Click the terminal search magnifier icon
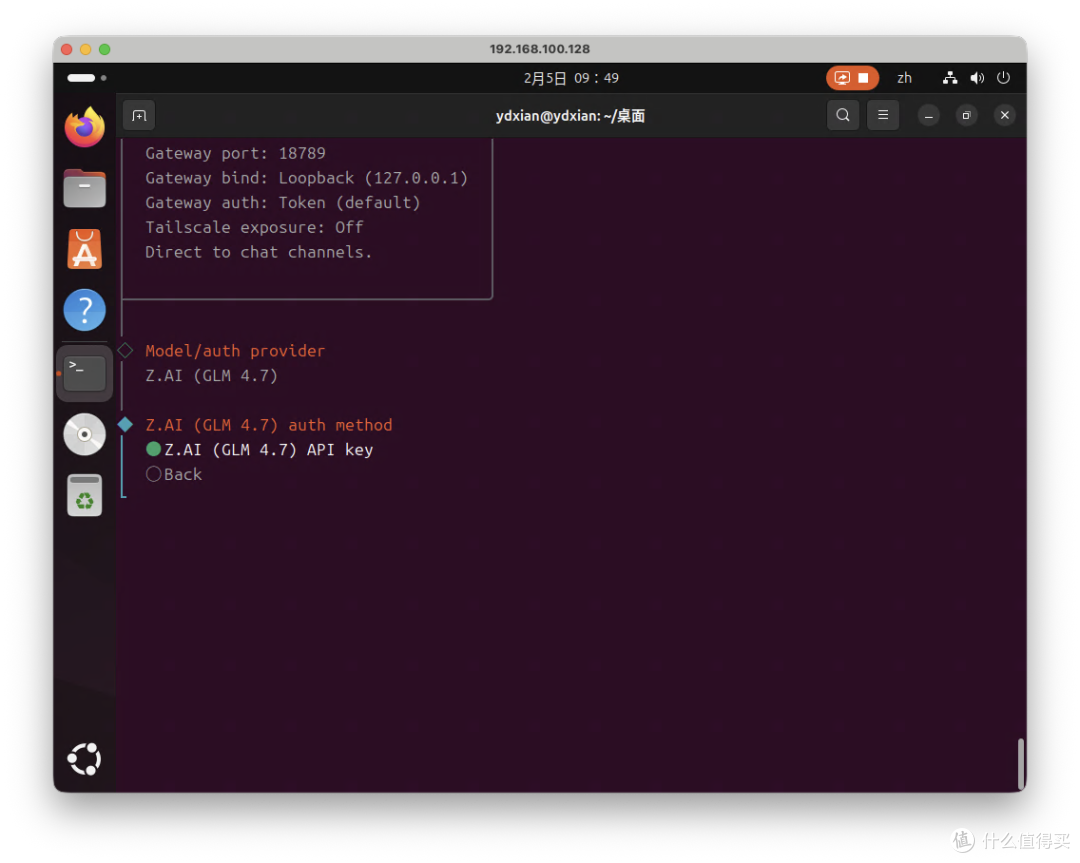 843,115
